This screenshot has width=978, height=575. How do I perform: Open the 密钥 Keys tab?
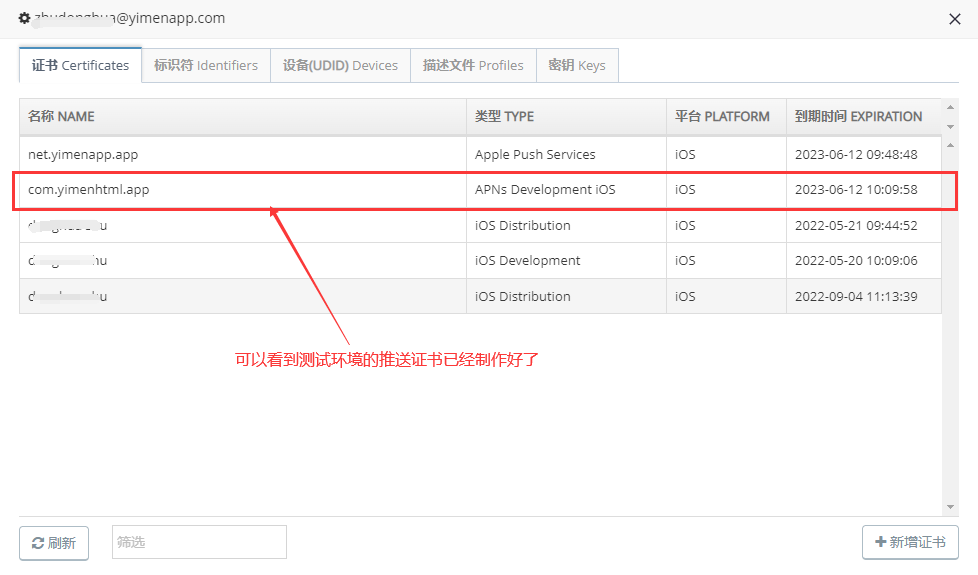(x=577, y=65)
